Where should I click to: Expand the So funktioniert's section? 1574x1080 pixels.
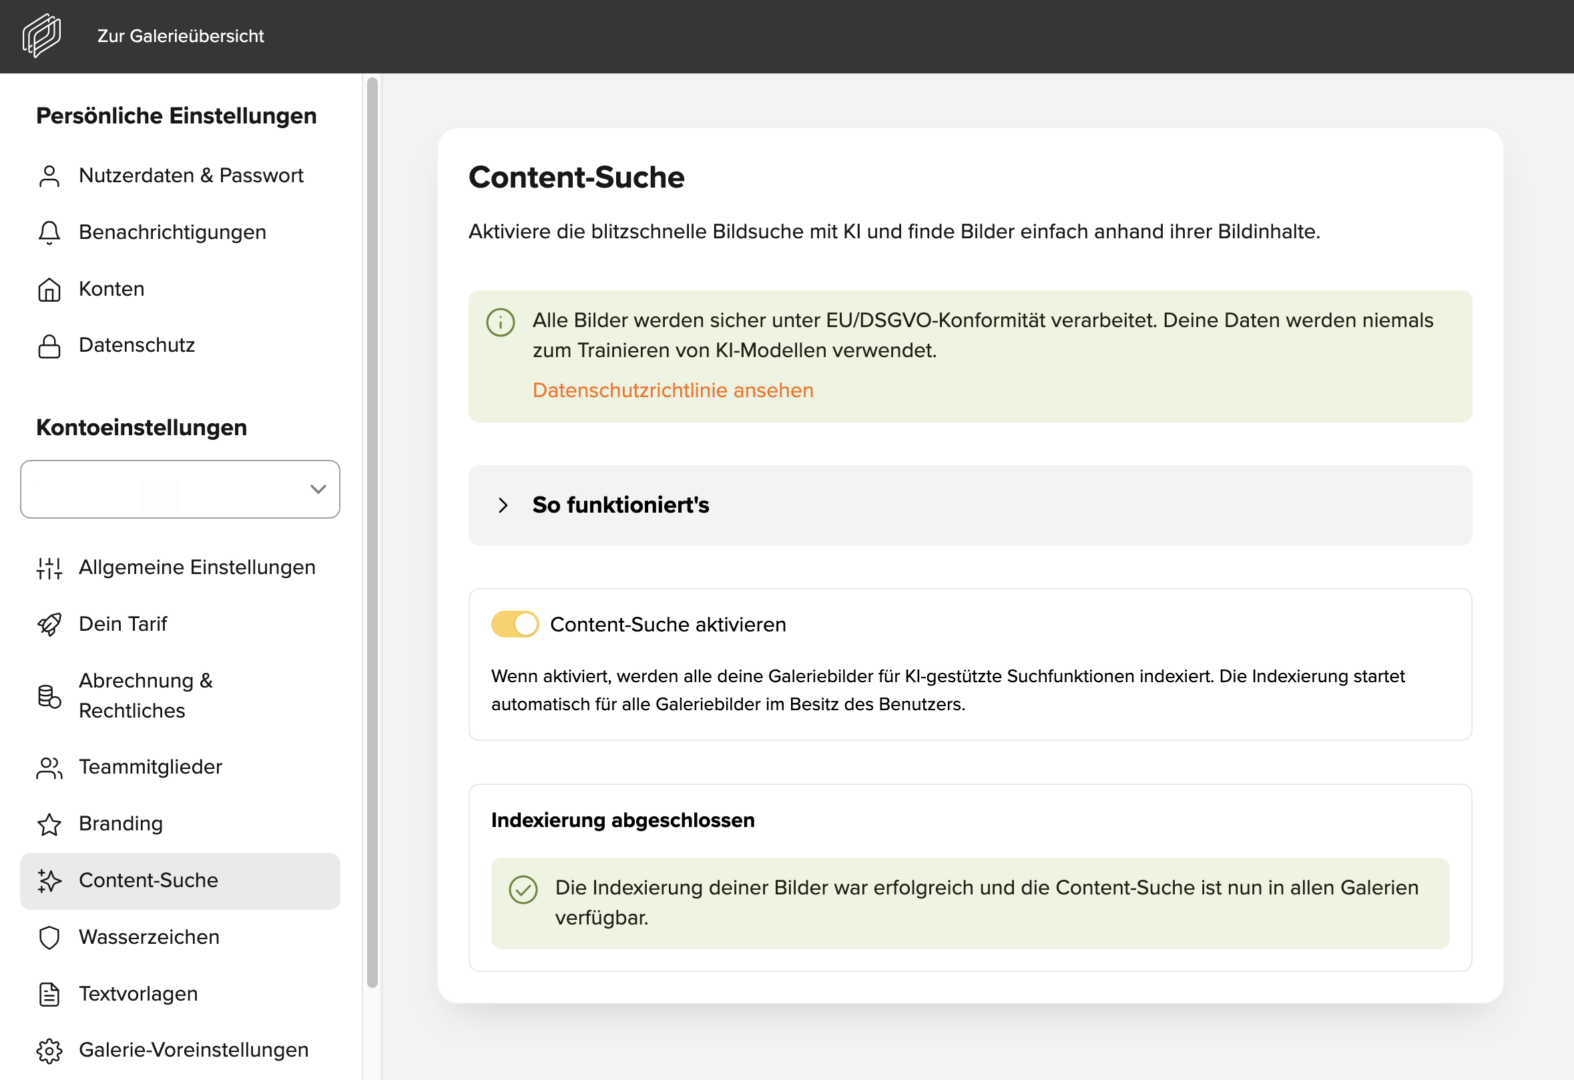tap(620, 505)
